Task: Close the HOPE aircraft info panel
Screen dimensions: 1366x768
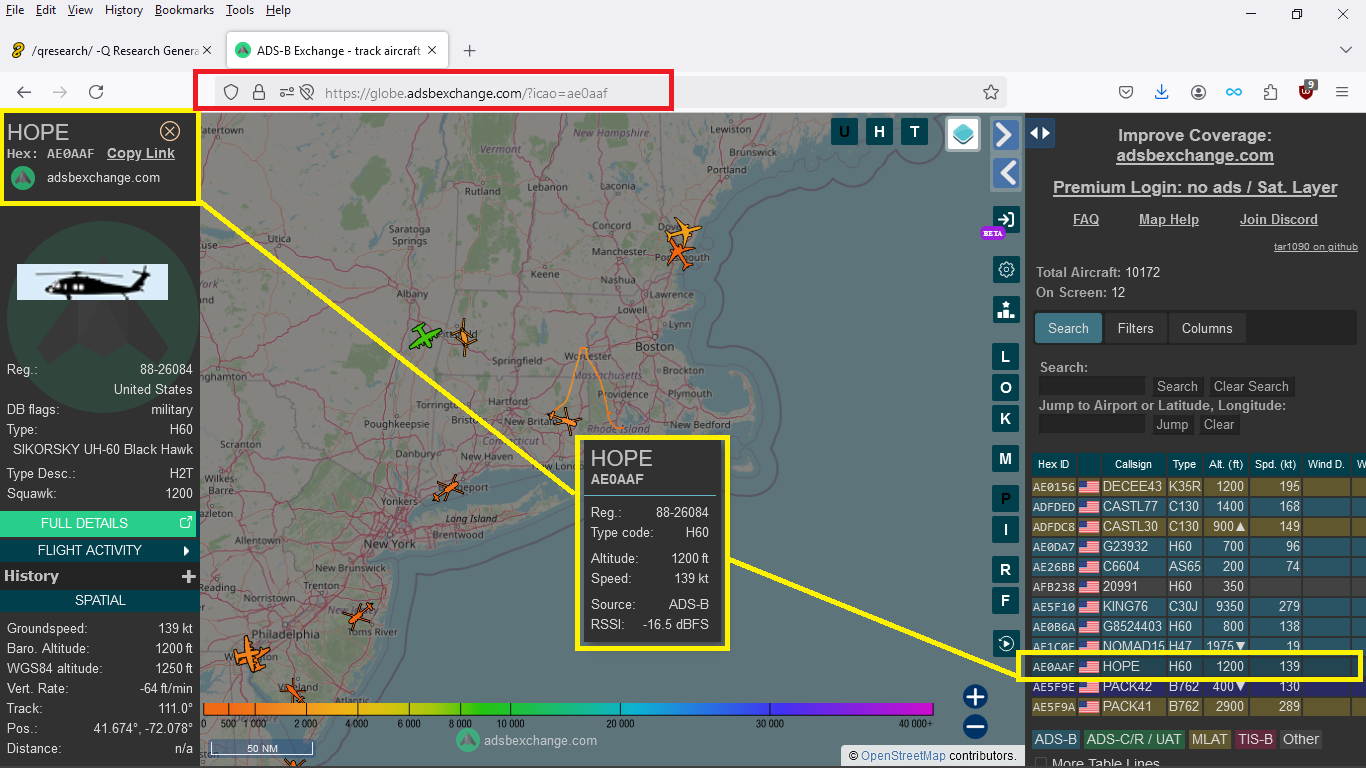Action: tap(170, 131)
